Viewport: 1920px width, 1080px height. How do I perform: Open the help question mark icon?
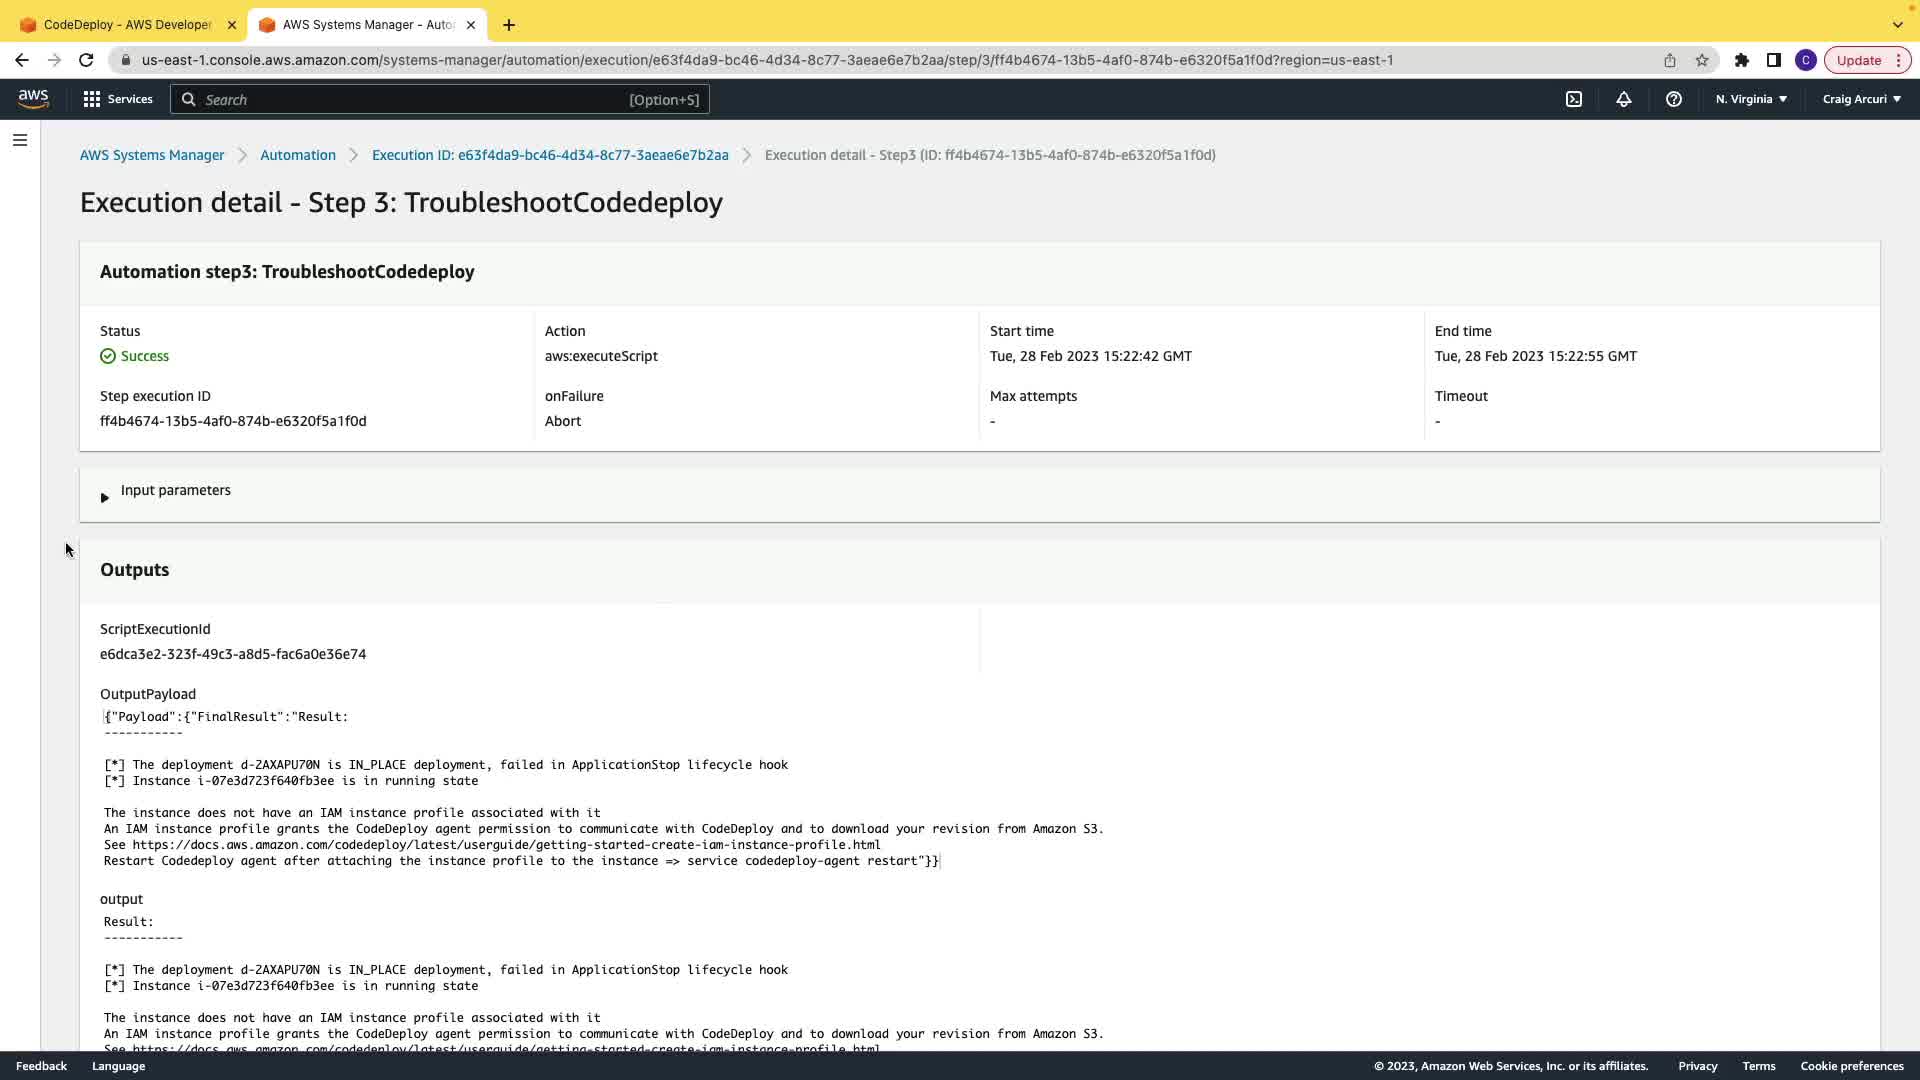pyautogui.click(x=1674, y=99)
